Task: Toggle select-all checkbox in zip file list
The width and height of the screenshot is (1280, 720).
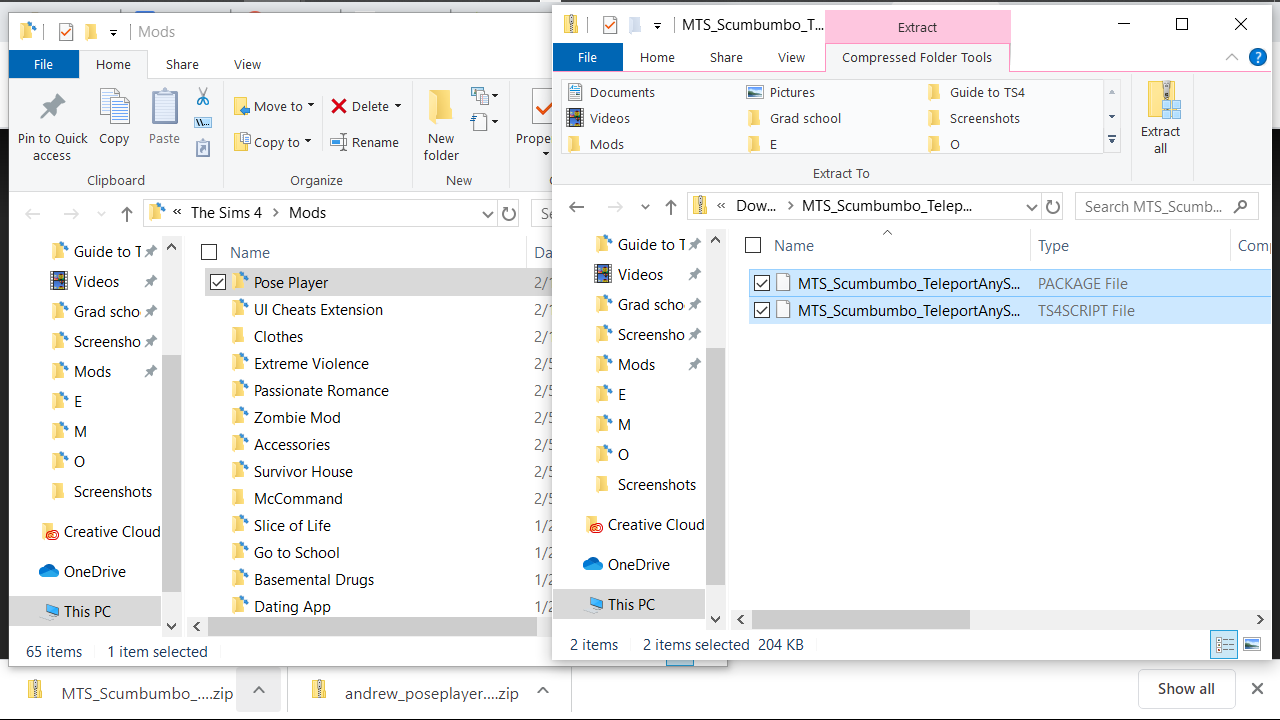Action: (x=753, y=245)
